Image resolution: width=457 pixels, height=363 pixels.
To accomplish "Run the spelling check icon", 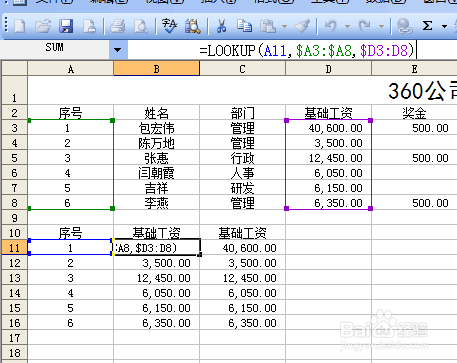I will coord(170,26).
